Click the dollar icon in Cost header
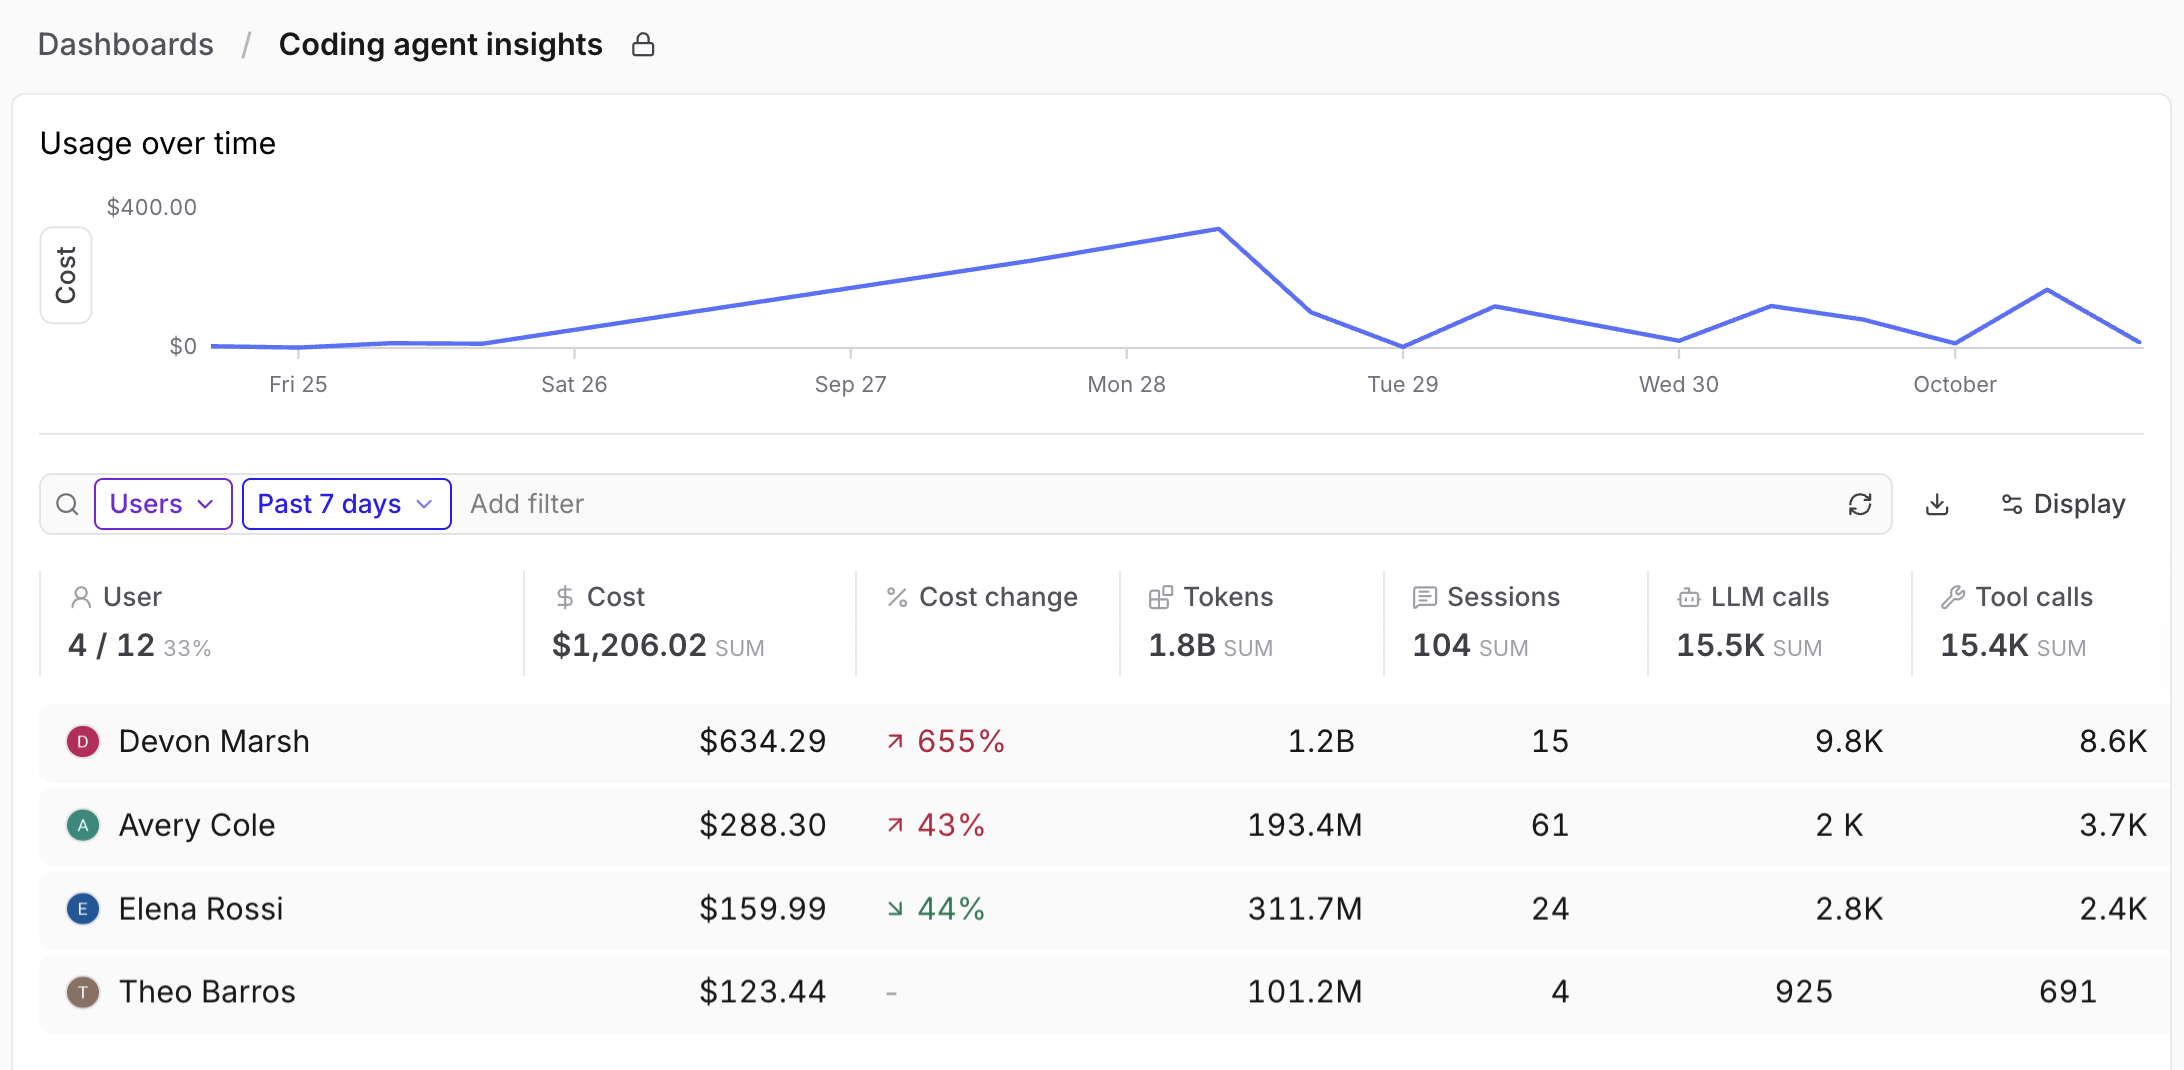The image size is (2184, 1070). coord(565,597)
